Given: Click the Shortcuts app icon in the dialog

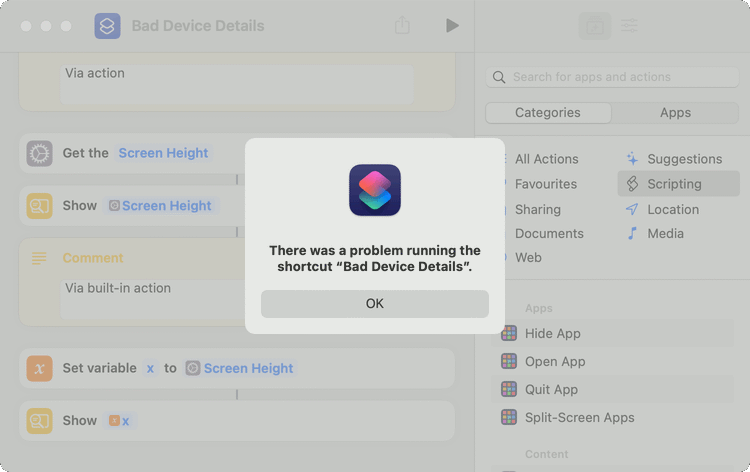Looking at the screenshot, I should (x=375, y=190).
